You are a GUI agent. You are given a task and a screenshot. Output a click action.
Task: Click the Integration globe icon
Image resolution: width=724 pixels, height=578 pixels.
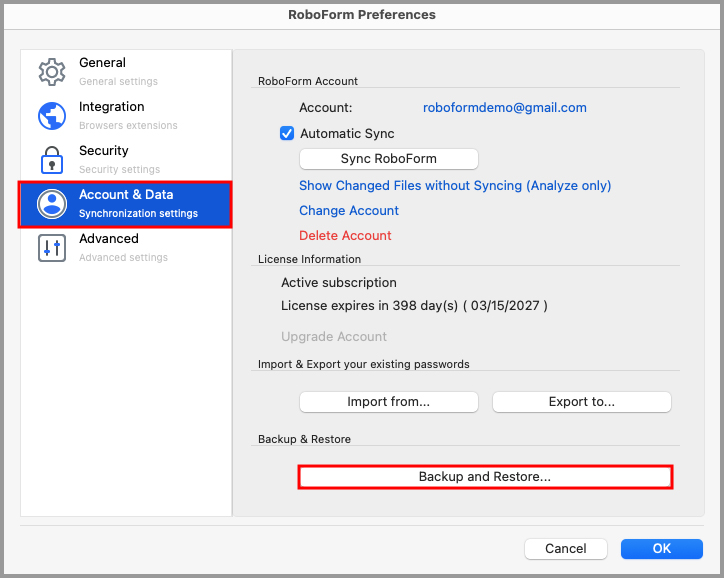pos(51,116)
